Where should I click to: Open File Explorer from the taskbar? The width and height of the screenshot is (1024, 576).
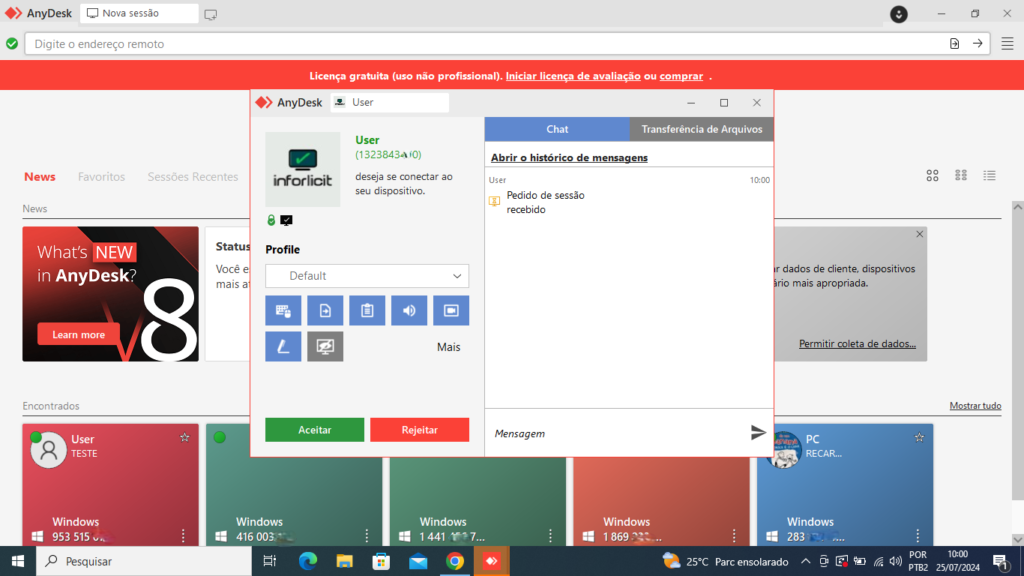point(344,561)
